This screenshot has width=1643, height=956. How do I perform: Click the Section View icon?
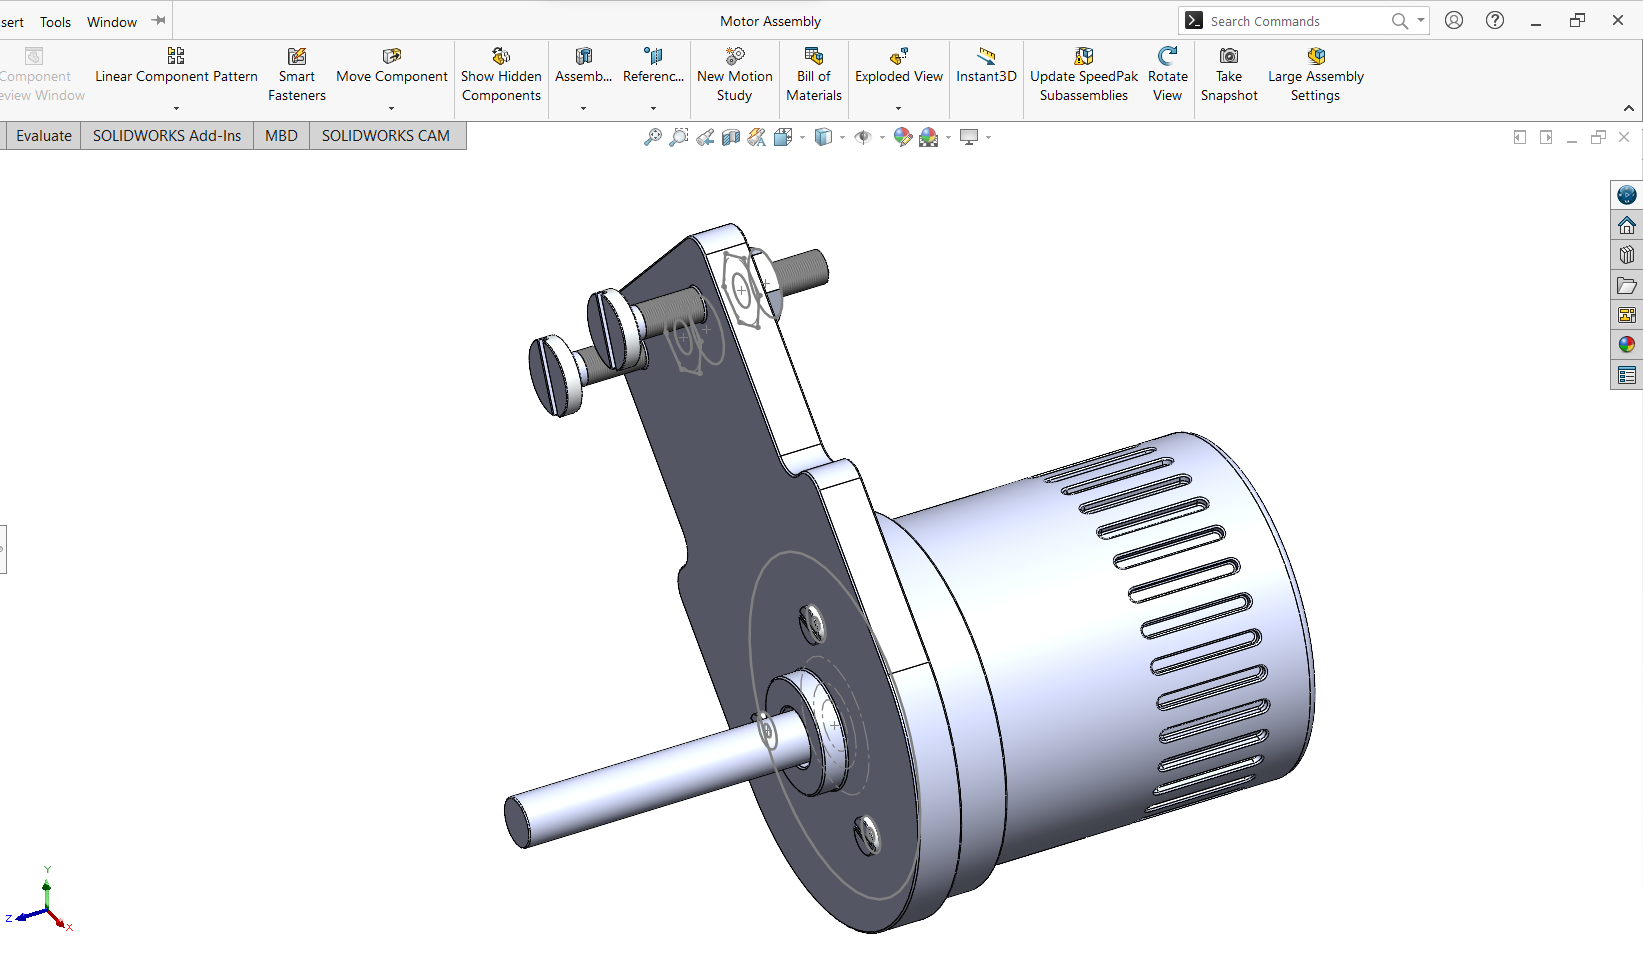(731, 137)
